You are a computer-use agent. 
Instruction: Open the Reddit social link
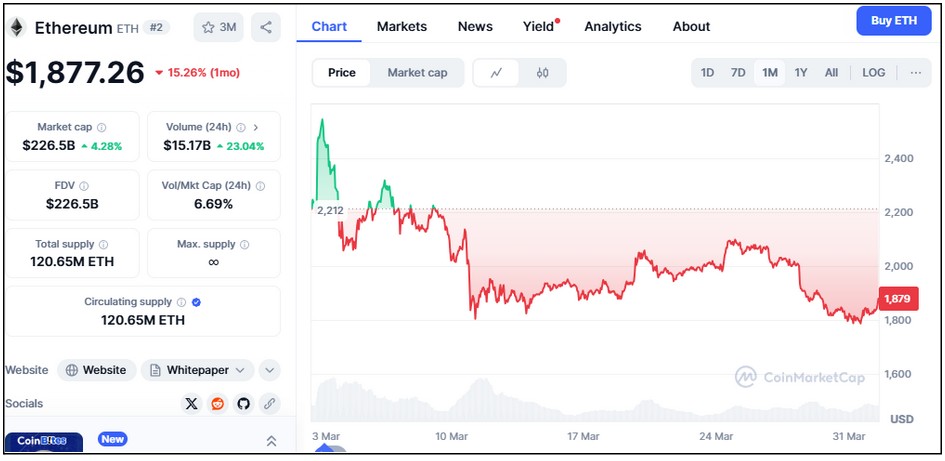coord(218,404)
